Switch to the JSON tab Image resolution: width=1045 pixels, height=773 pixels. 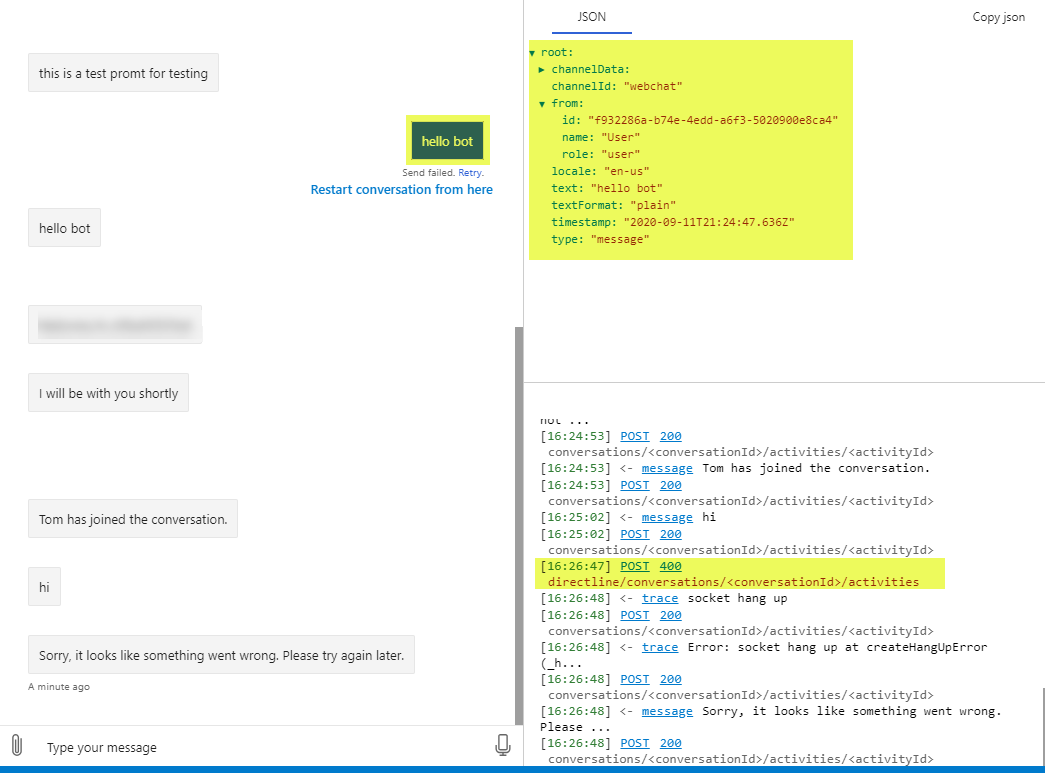590,17
